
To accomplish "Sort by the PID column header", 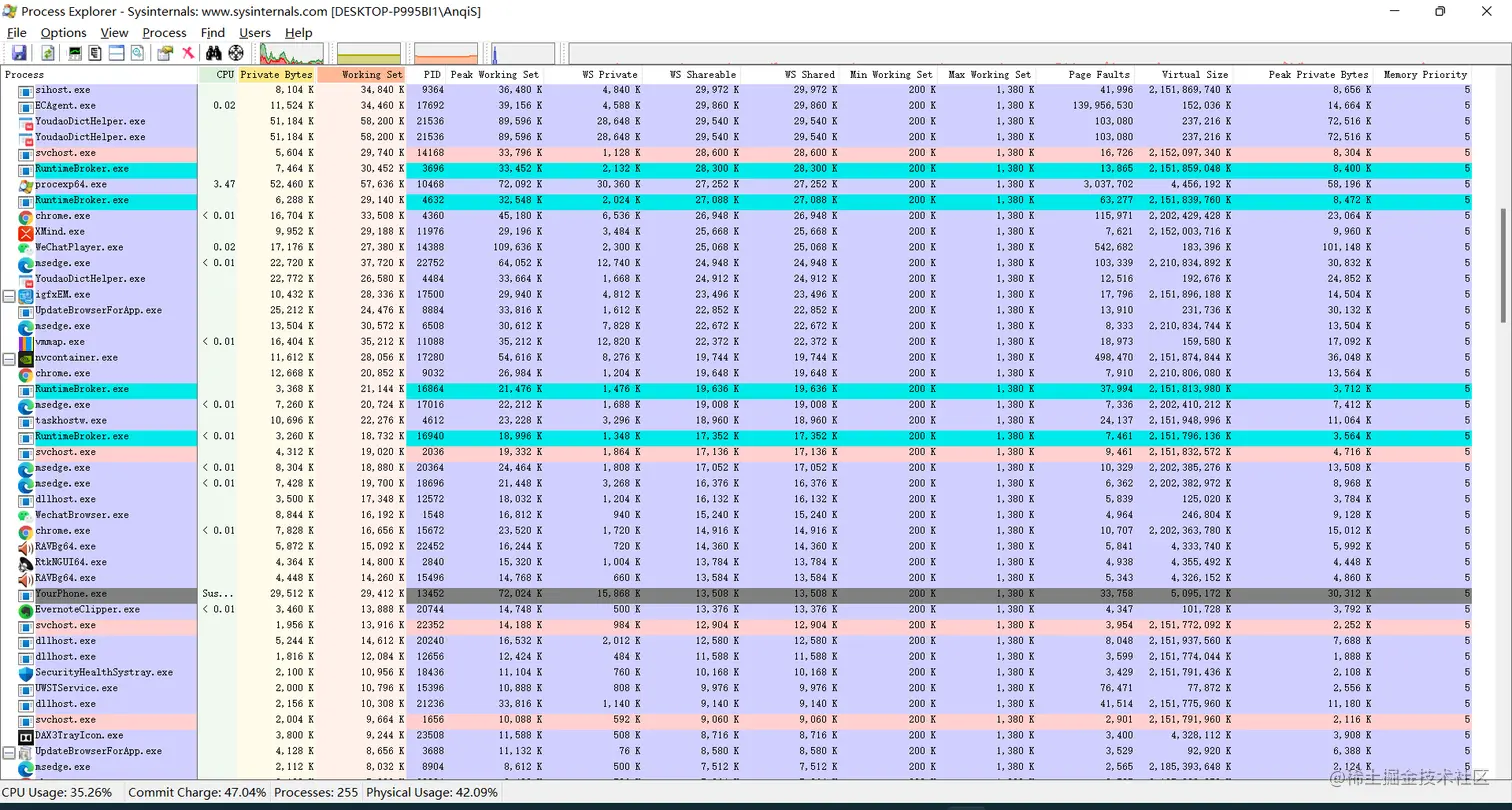I will click(426, 75).
